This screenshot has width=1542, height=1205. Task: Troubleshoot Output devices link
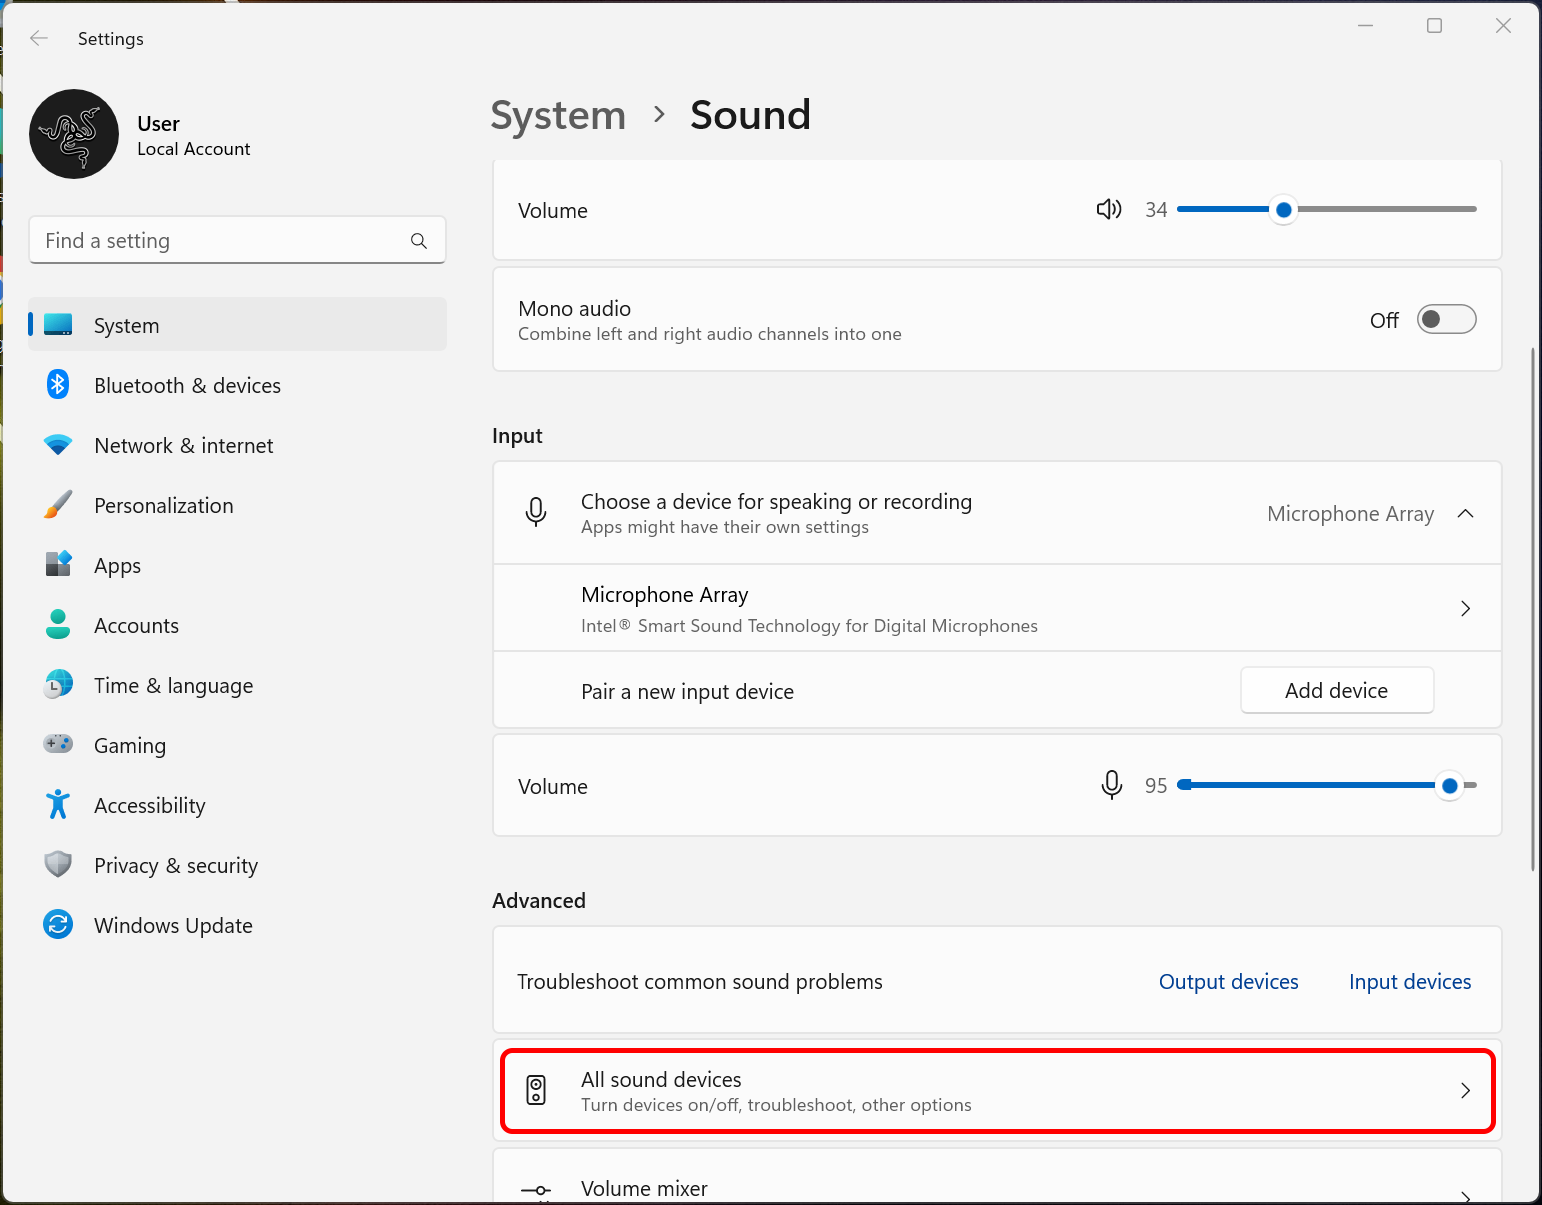(x=1228, y=982)
